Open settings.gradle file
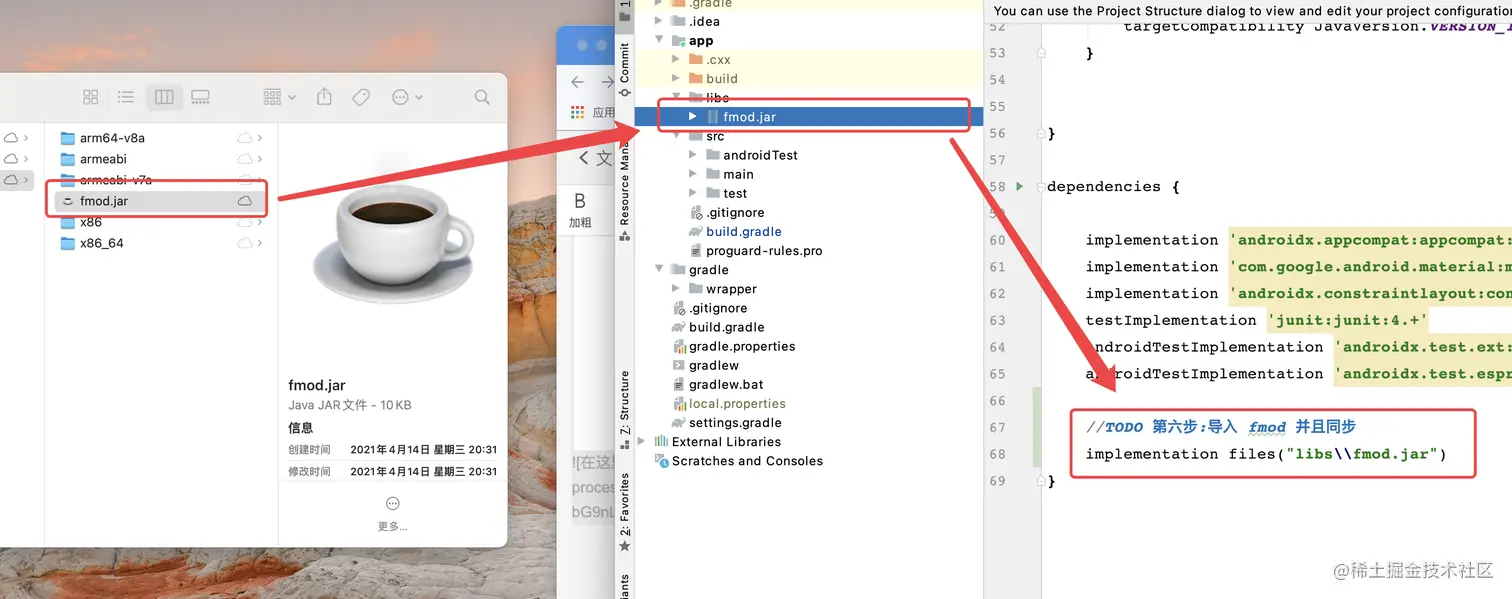Screen dimensions: 1512x599 pyautogui.click(x=734, y=423)
